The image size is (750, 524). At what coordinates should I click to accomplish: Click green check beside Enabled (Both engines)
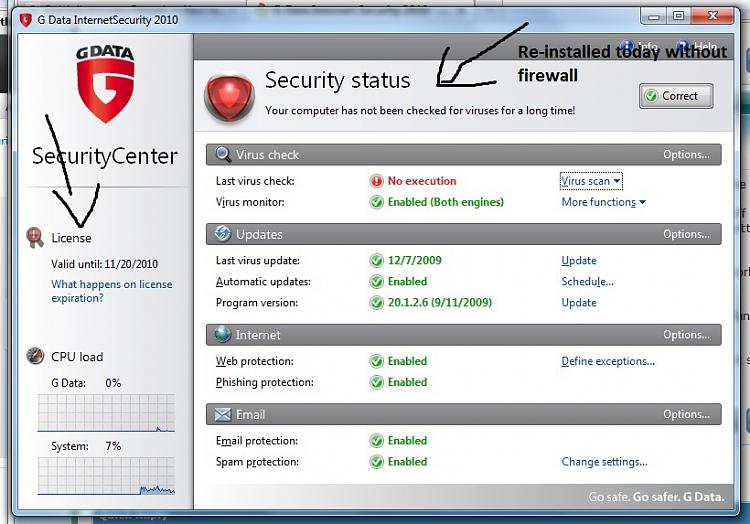[376, 202]
